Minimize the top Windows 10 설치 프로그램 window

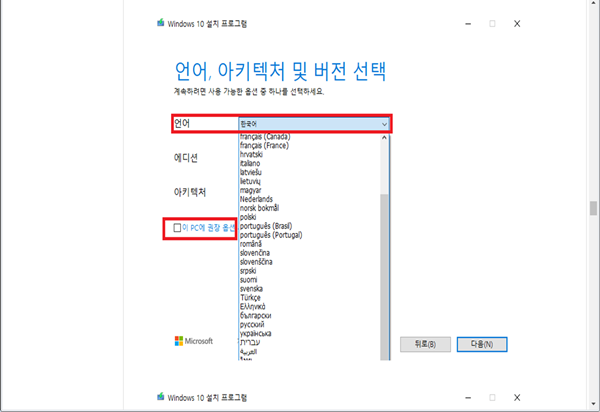point(468,24)
